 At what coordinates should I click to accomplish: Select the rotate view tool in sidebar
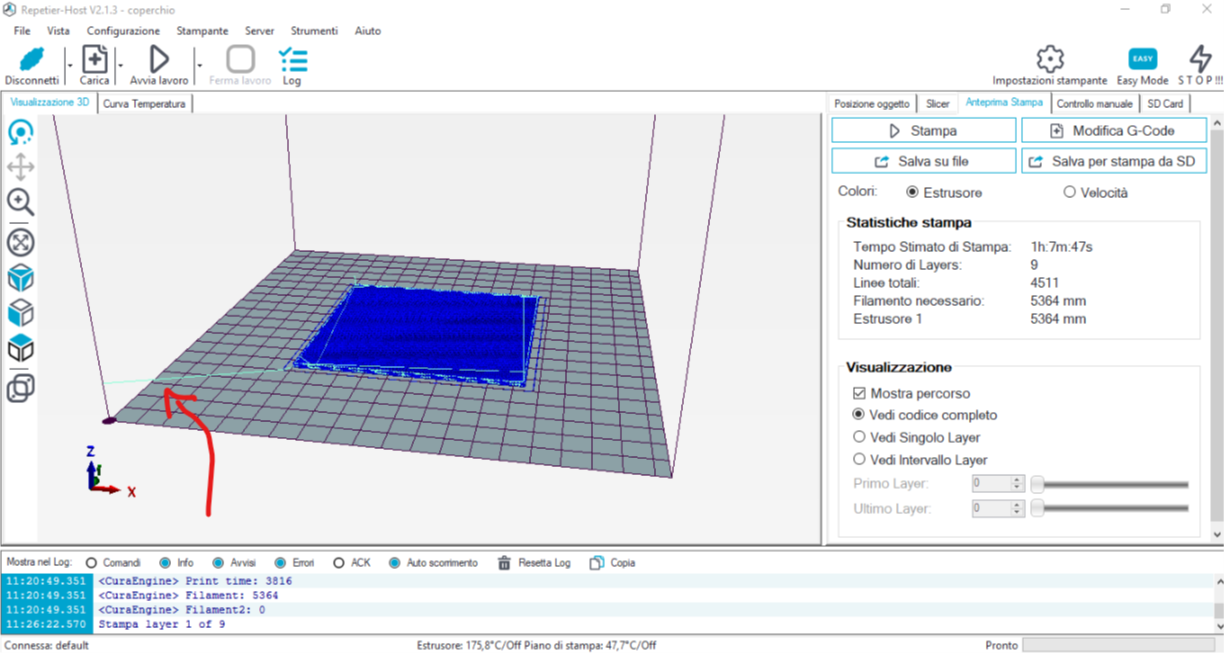pos(20,132)
